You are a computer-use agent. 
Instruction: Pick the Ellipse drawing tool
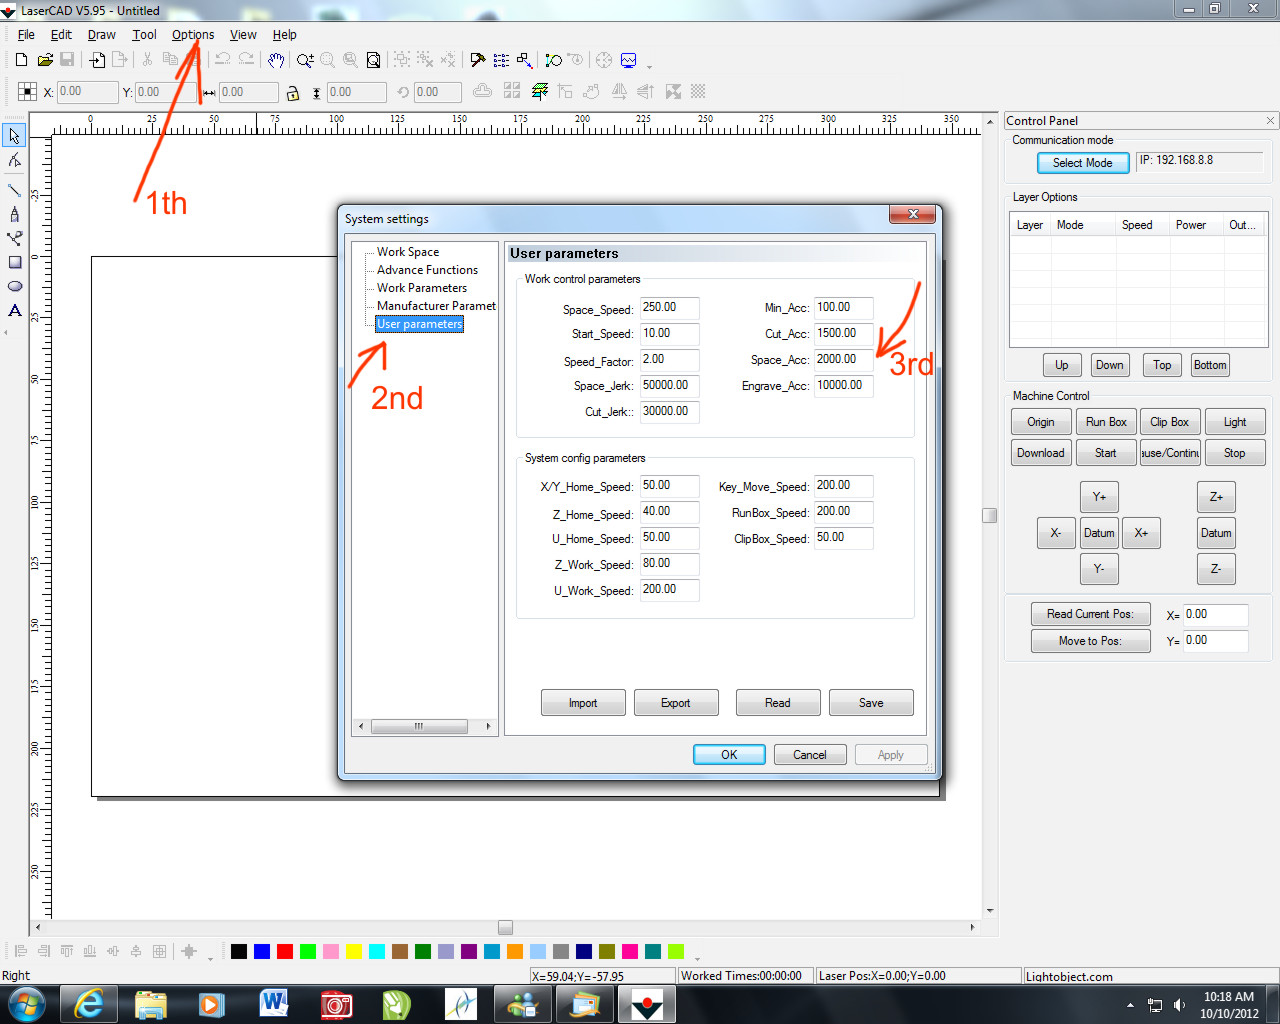pyautogui.click(x=14, y=287)
